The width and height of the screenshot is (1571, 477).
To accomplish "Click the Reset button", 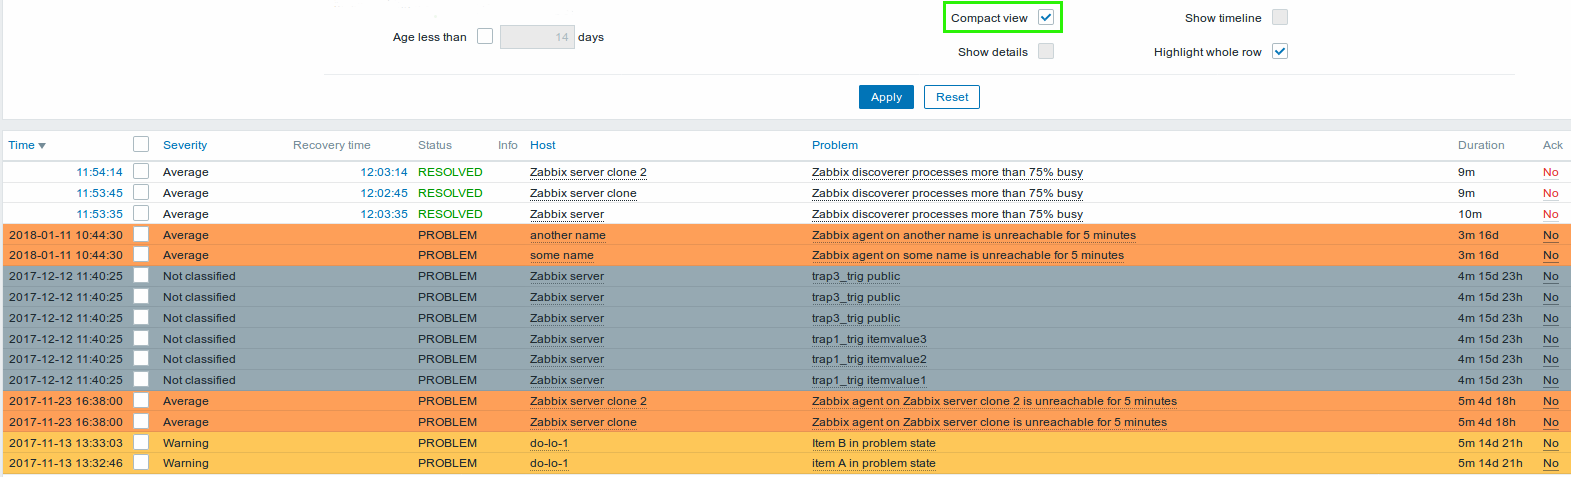I will [952, 97].
